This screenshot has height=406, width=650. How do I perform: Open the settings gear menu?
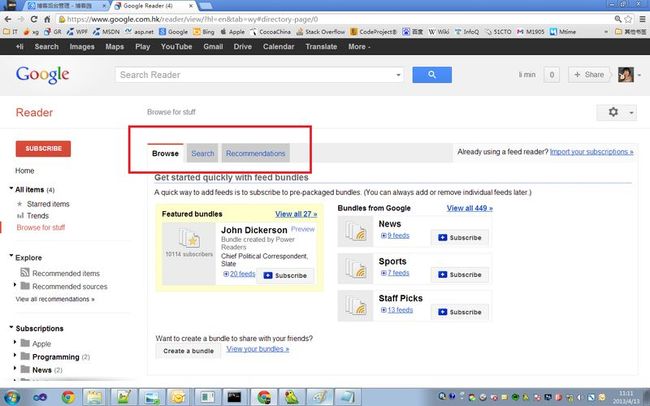(613, 112)
